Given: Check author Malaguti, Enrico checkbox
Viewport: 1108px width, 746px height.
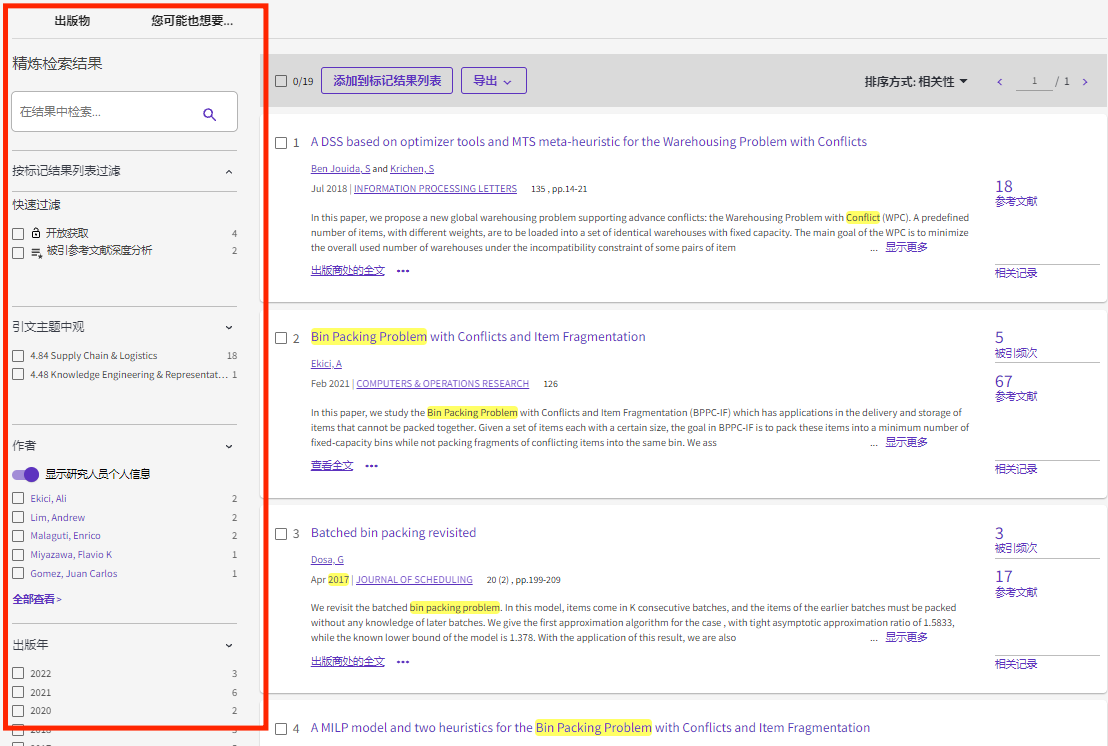Looking at the screenshot, I should pyautogui.click(x=18, y=535).
